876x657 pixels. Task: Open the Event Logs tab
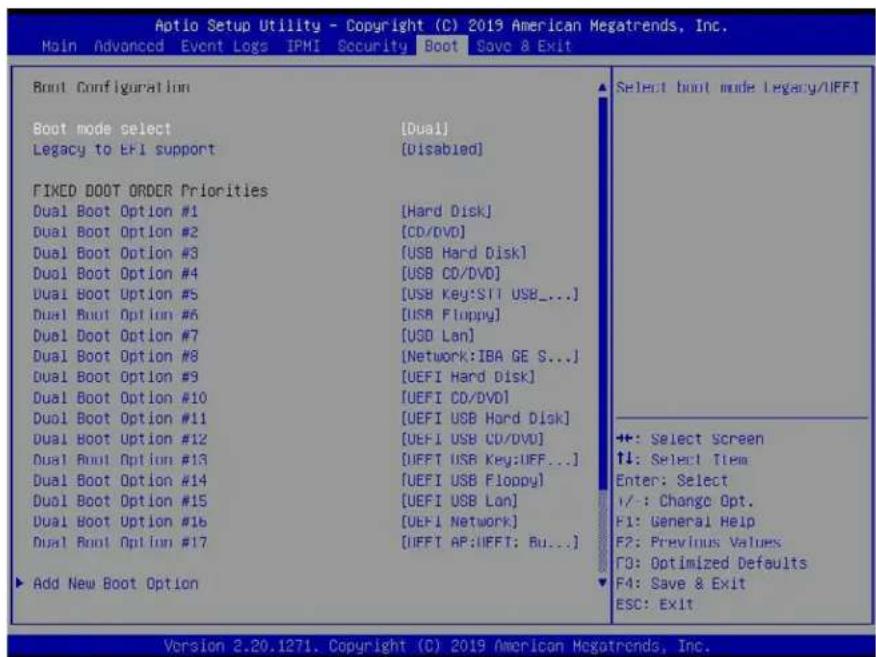[x=224, y=46]
